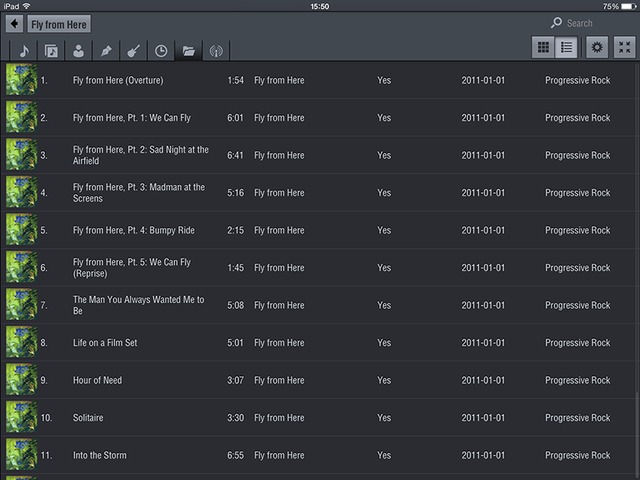Screen dimensions: 640x480
Task: Play track Fly from Here (Overture)
Action: [x=118, y=80]
